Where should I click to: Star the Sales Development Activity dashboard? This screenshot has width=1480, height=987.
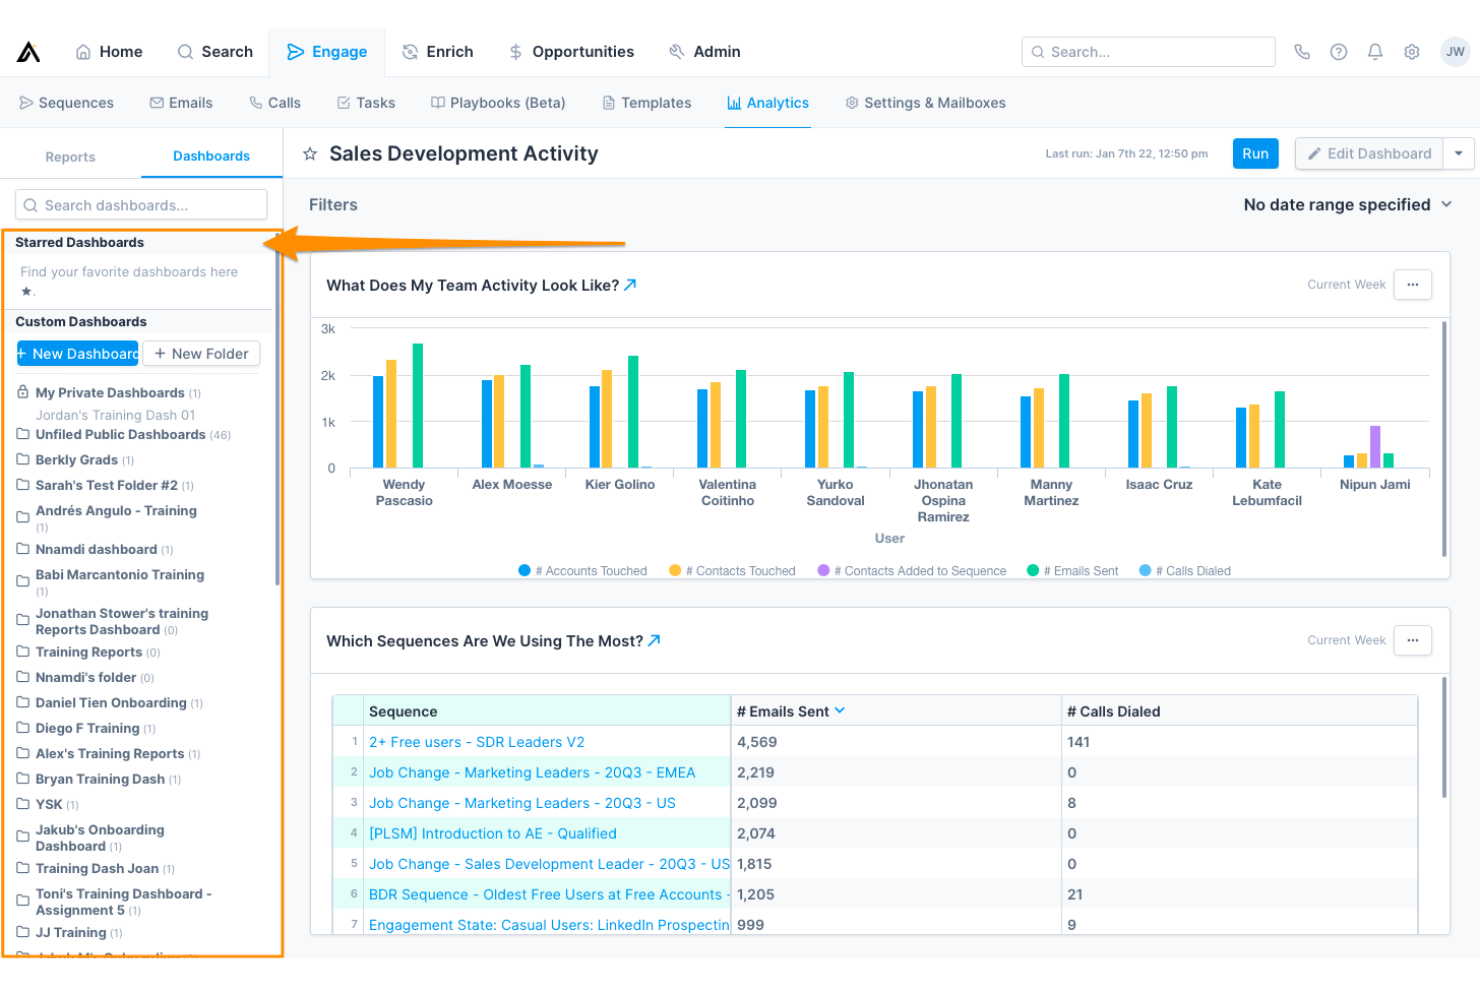[x=310, y=154]
